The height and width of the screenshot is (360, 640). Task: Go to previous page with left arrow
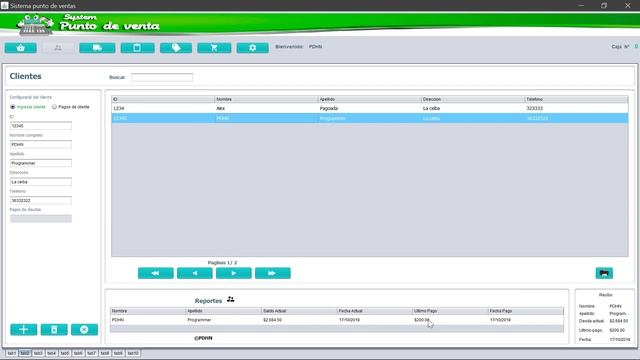point(195,273)
